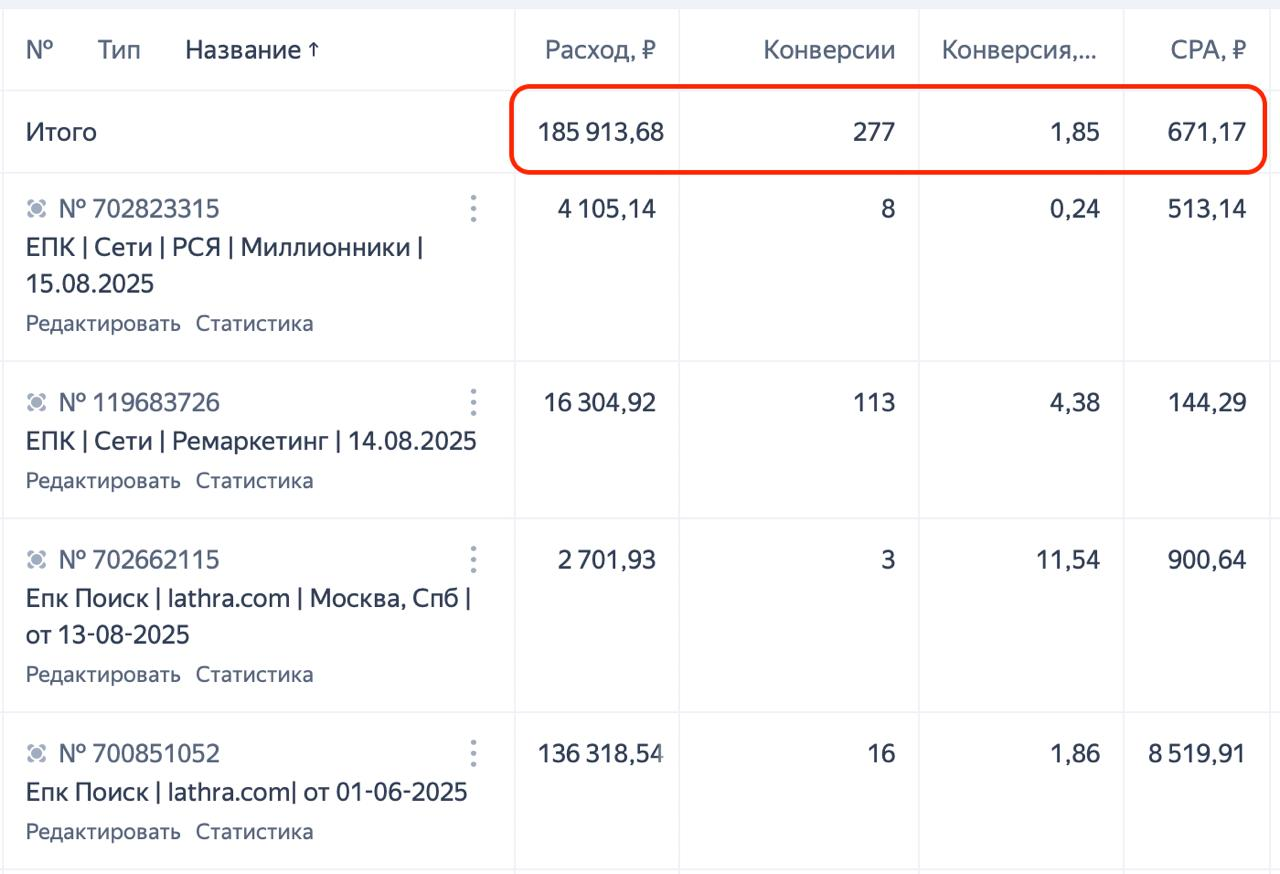Open the three-dot menu for campaign 119683726
Image resolution: width=1280 pixels, height=874 pixels.
(x=473, y=403)
